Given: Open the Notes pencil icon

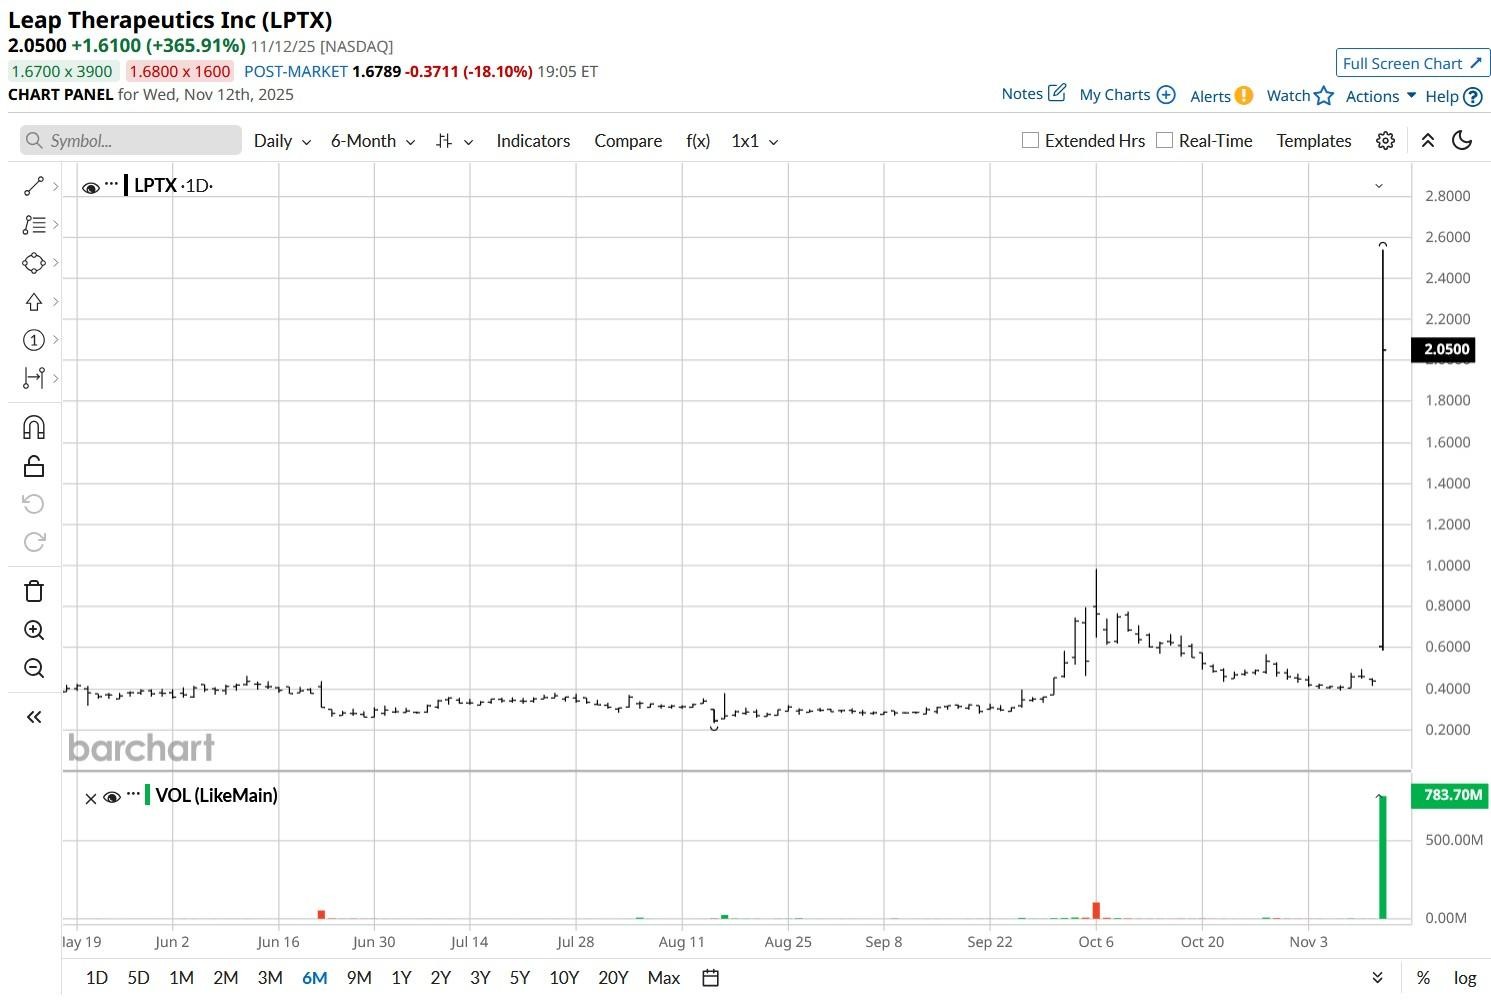Looking at the screenshot, I should click(x=1057, y=93).
